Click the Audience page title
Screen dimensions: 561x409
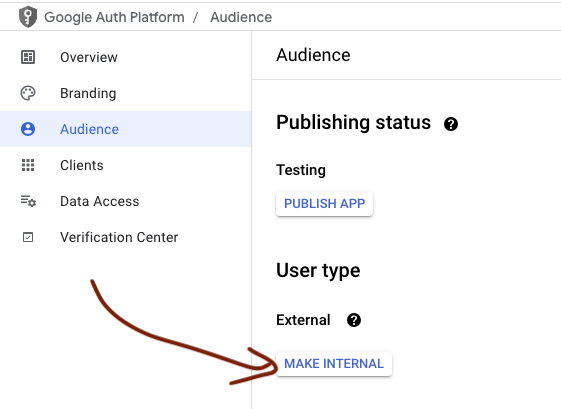coord(313,55)
